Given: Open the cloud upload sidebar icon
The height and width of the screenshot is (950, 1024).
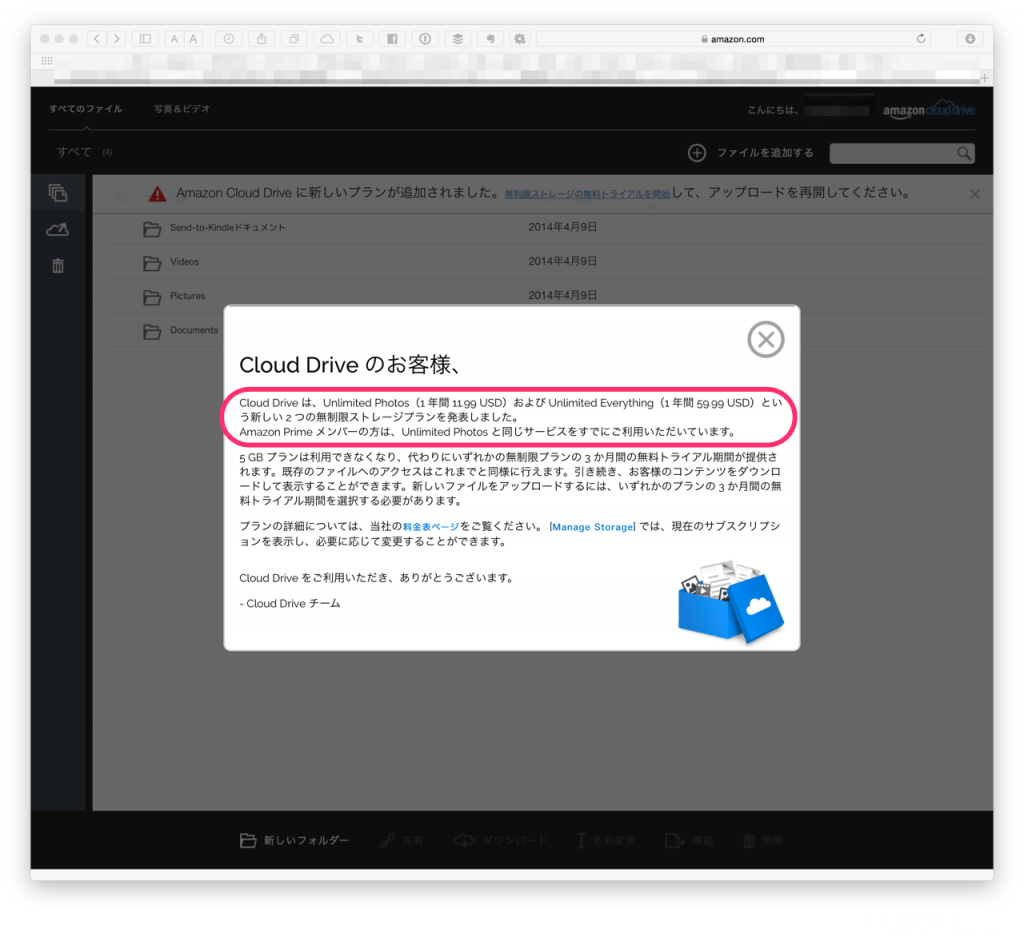Looking at the screenshot, I should [57, 230].
